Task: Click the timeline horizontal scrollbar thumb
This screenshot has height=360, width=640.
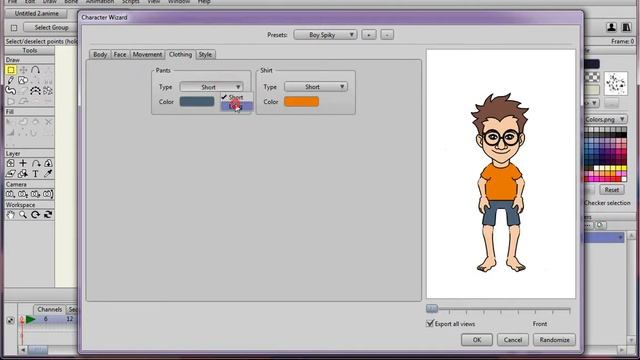Action: pos(38,350)
